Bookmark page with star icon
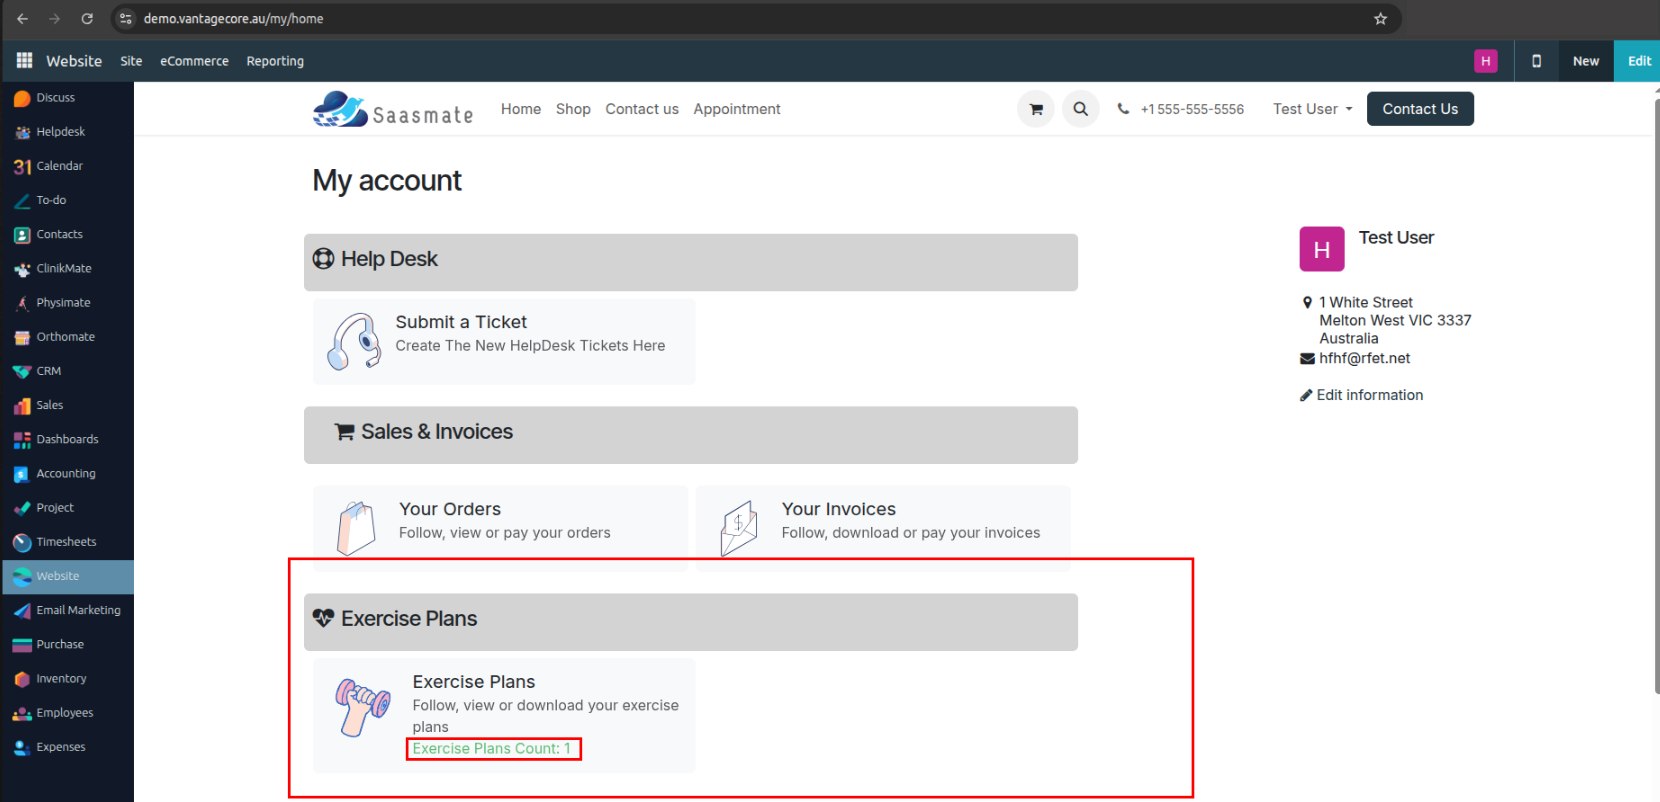Screen dimensions: 1660x802 (1380, 19)
